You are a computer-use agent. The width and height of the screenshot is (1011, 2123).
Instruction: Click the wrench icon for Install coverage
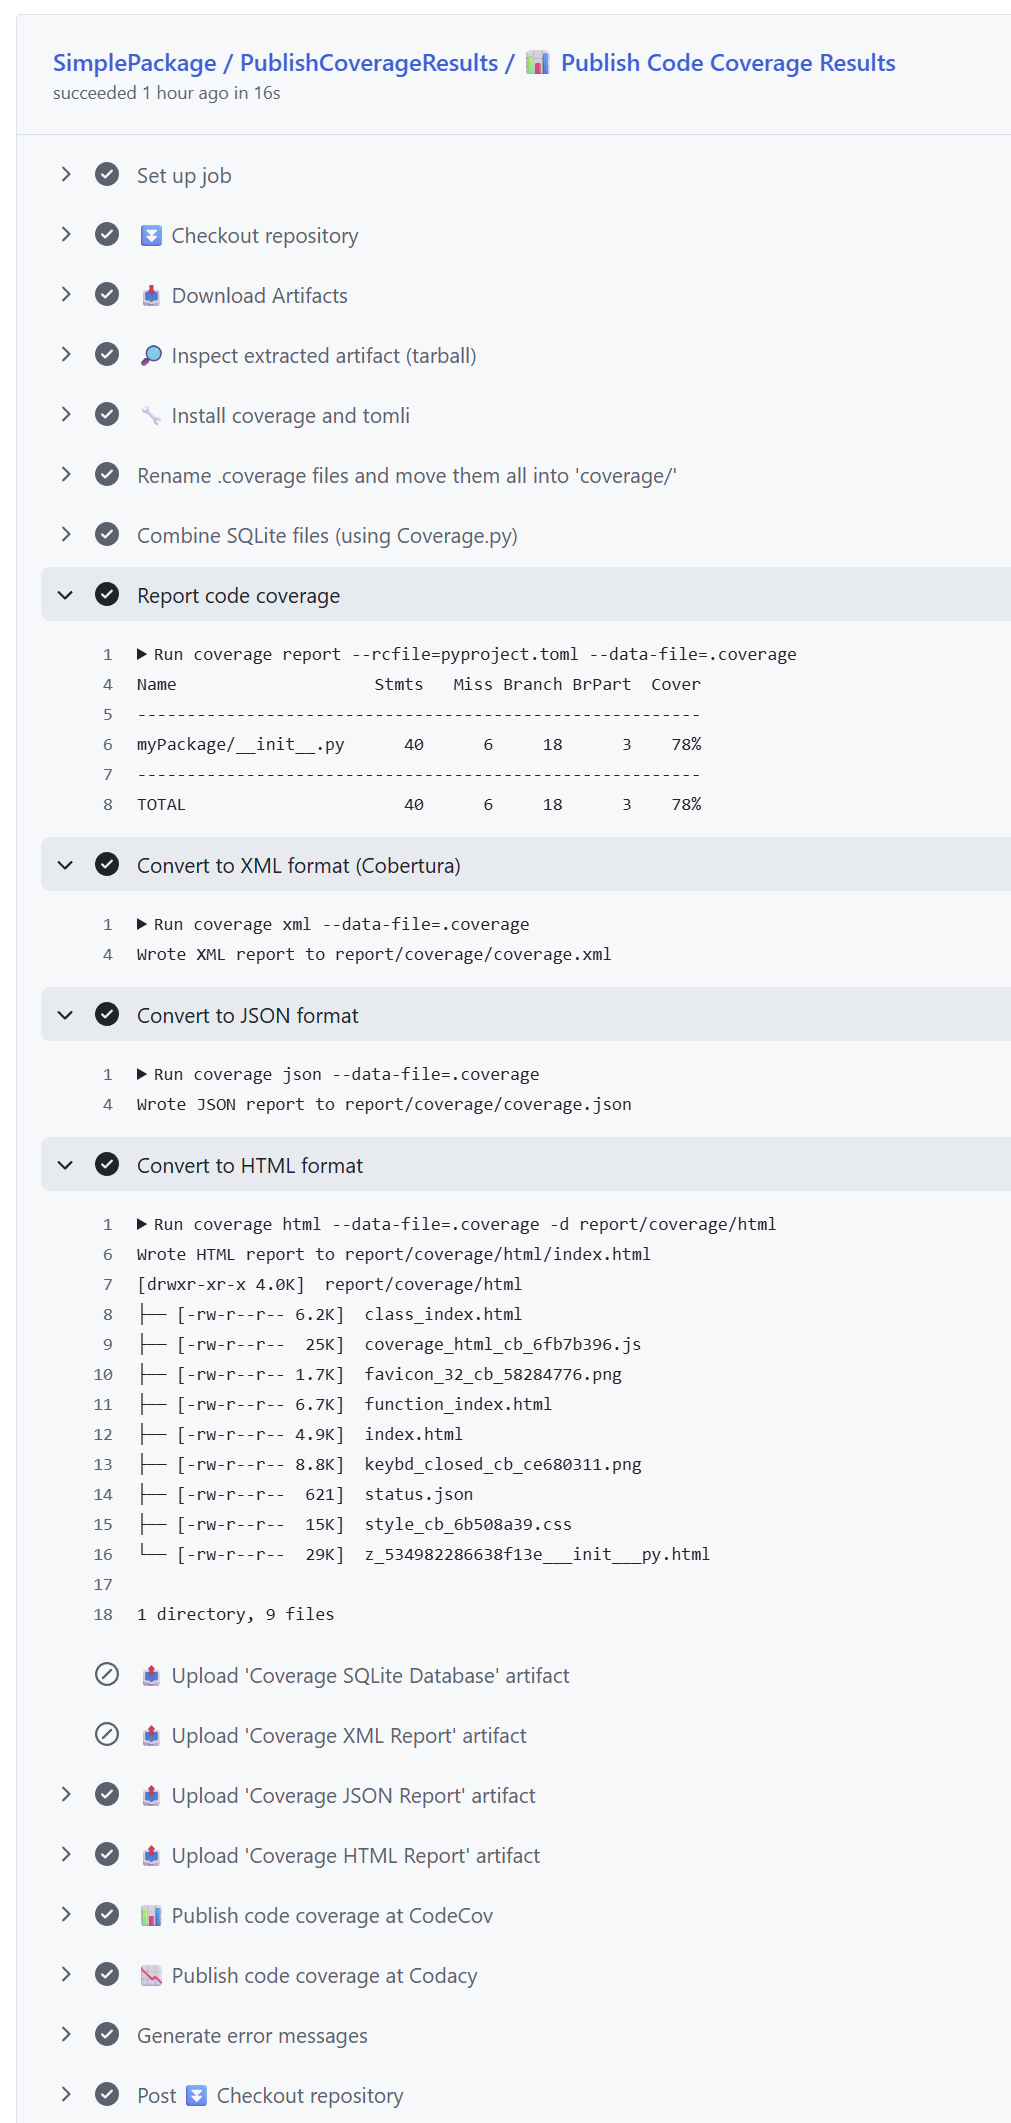pyautogui.click(x=151, y=416)
